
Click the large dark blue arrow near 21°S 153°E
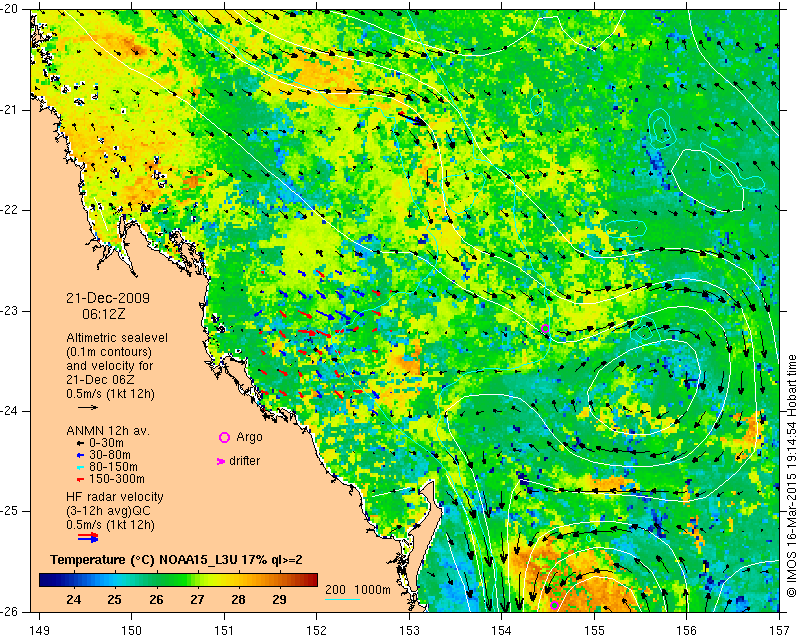[x=412, y=118]
